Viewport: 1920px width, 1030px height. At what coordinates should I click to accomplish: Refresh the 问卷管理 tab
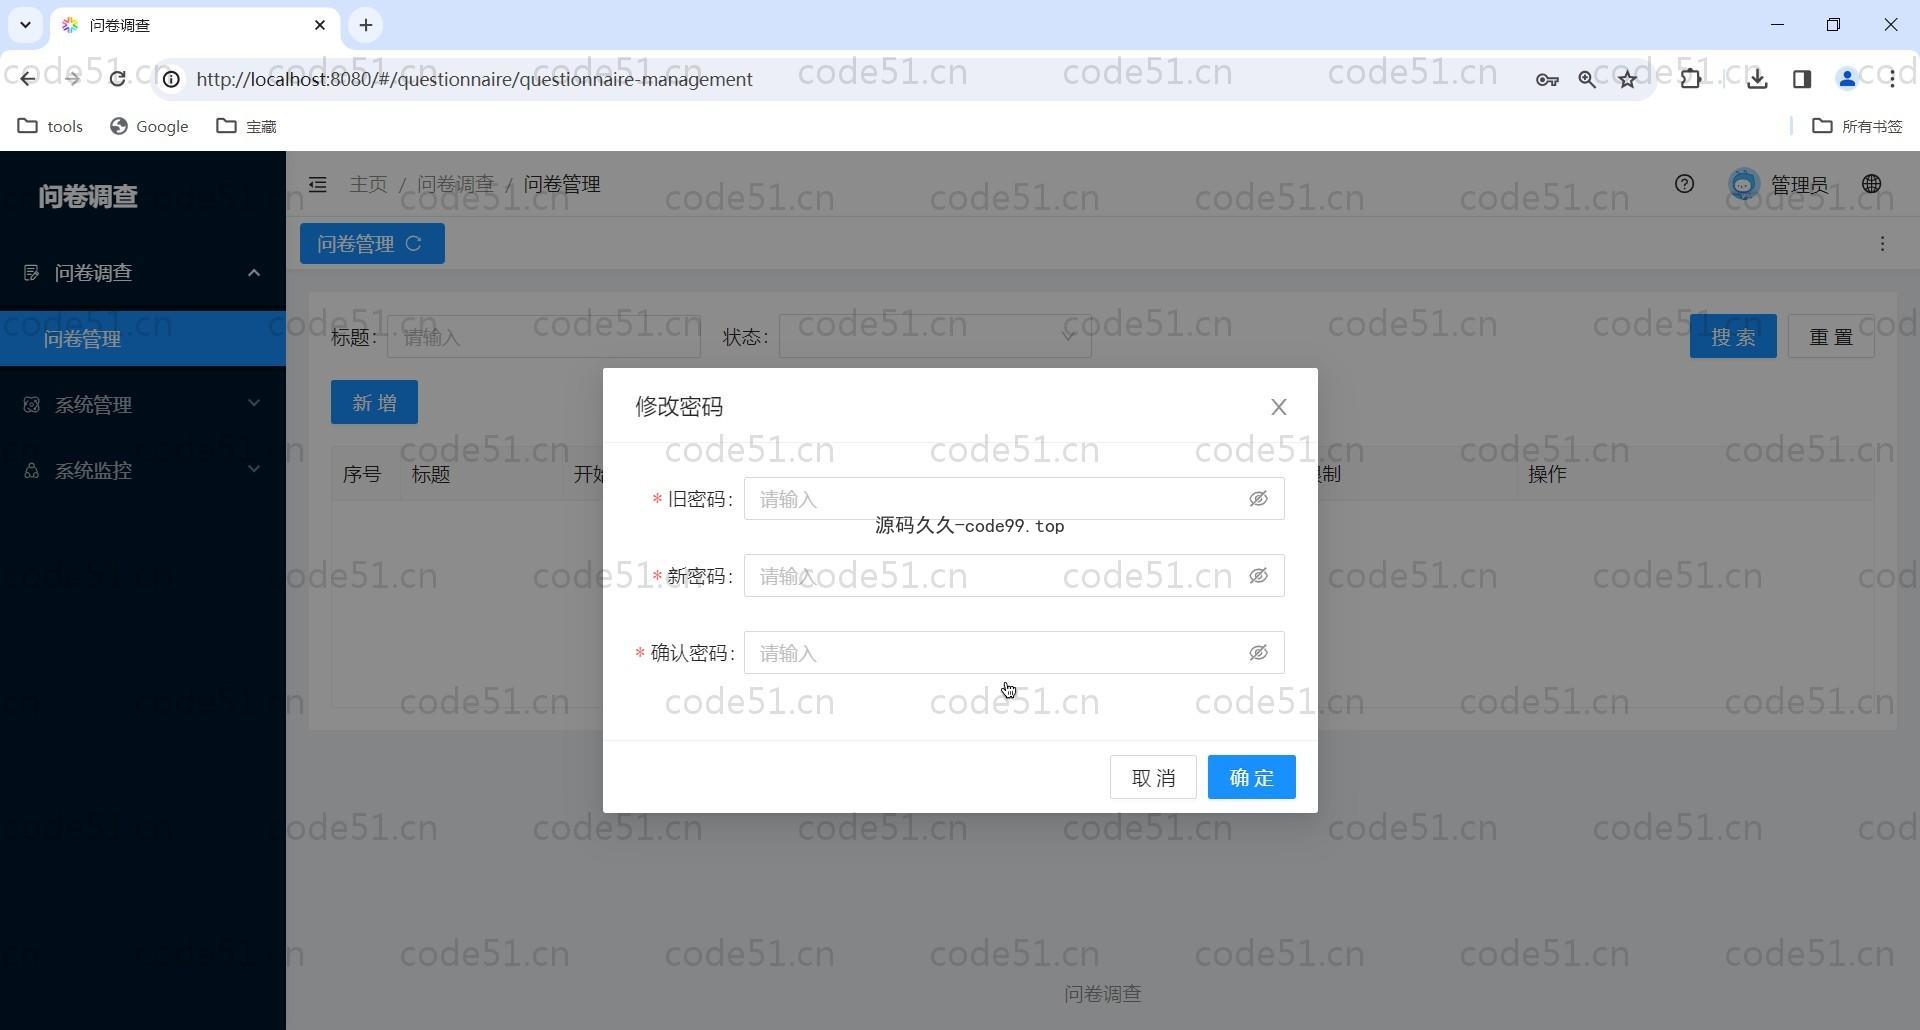click(x=414, y=244)
